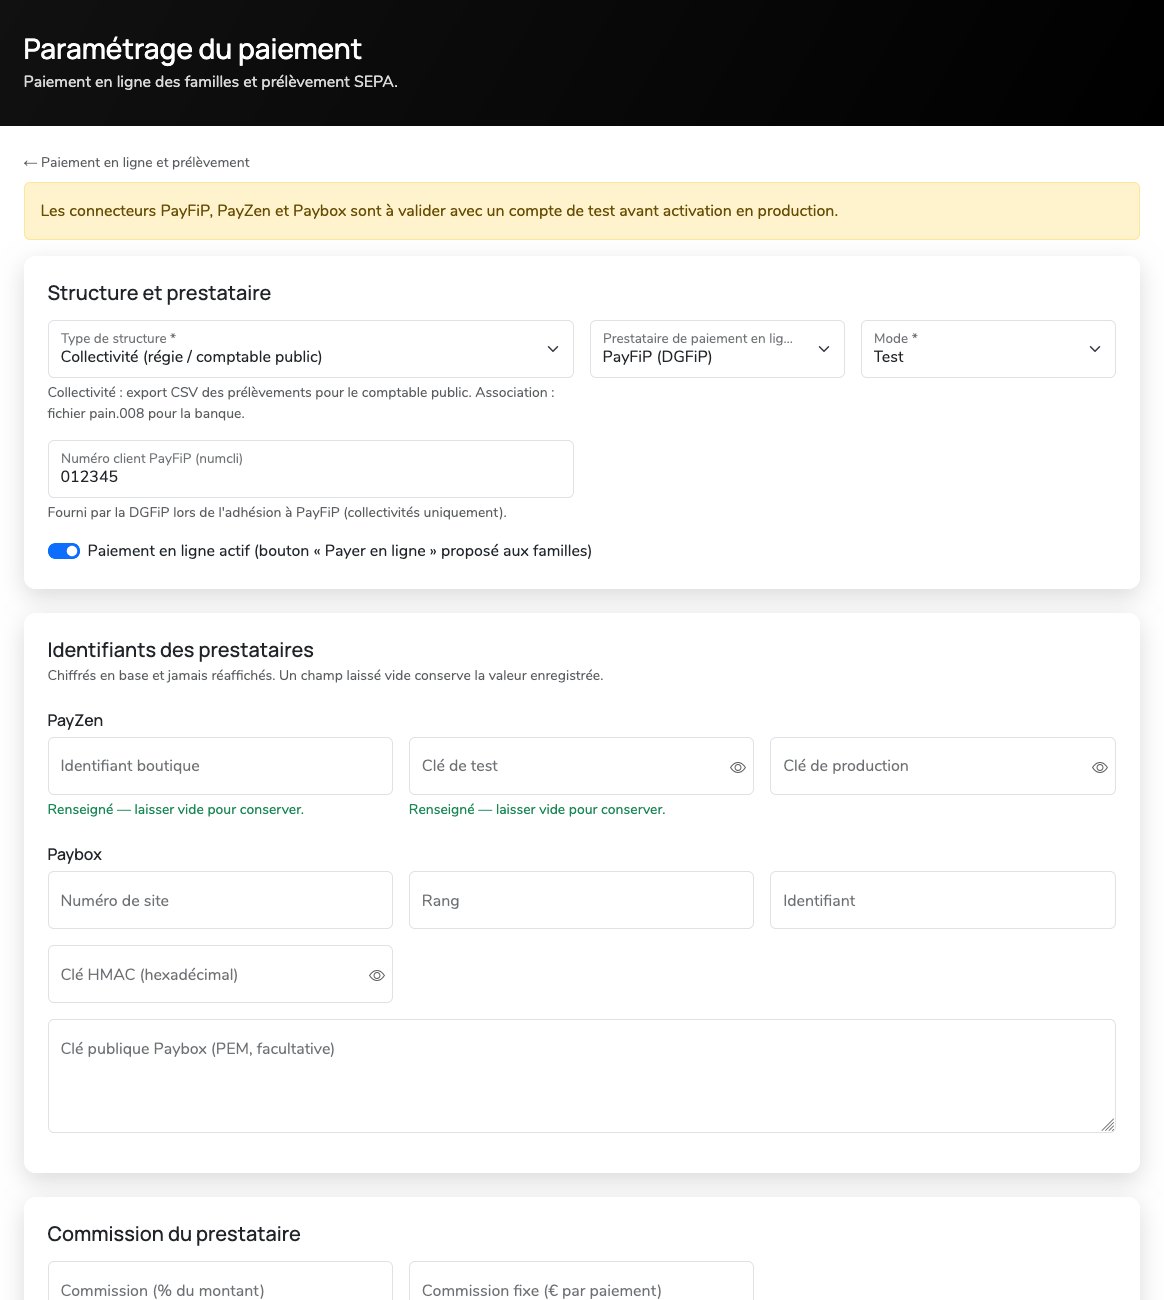Click the Commission du prestataire heading
The image size is (1164, 1300).
tap(174, 1234)
